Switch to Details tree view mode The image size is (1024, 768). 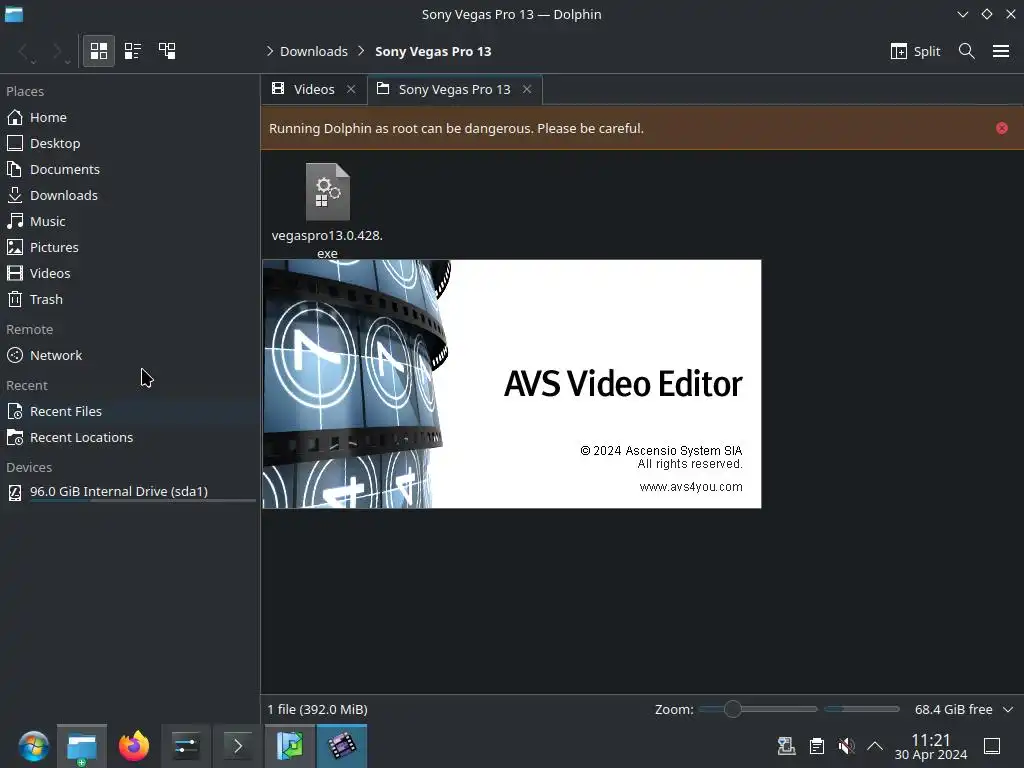tap(167, 51)
